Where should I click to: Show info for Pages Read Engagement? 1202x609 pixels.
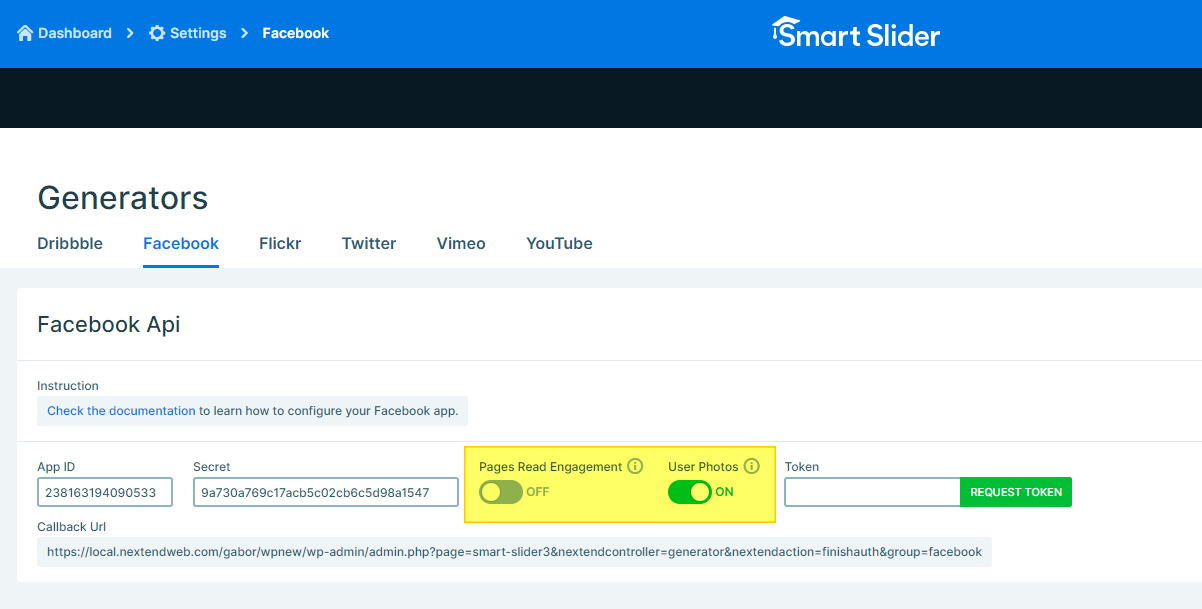pos(635,466)
